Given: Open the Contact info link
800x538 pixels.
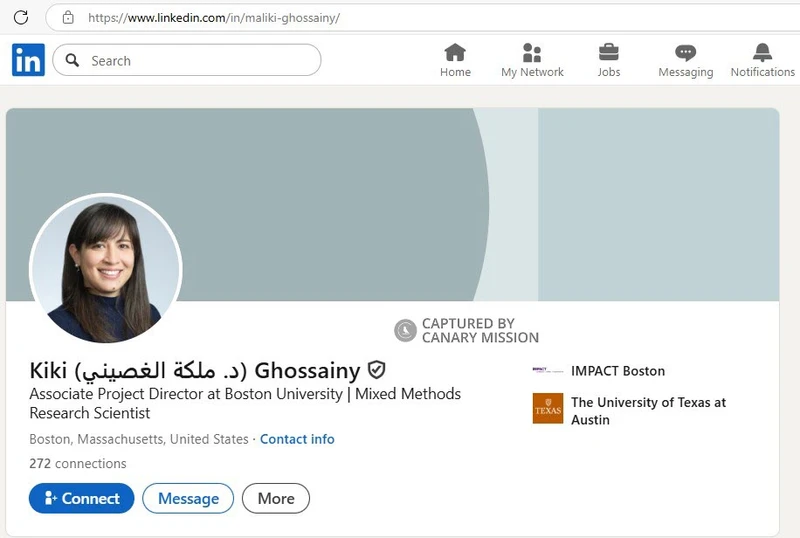Looking at the screenshot, I should (x=297, y=439).
